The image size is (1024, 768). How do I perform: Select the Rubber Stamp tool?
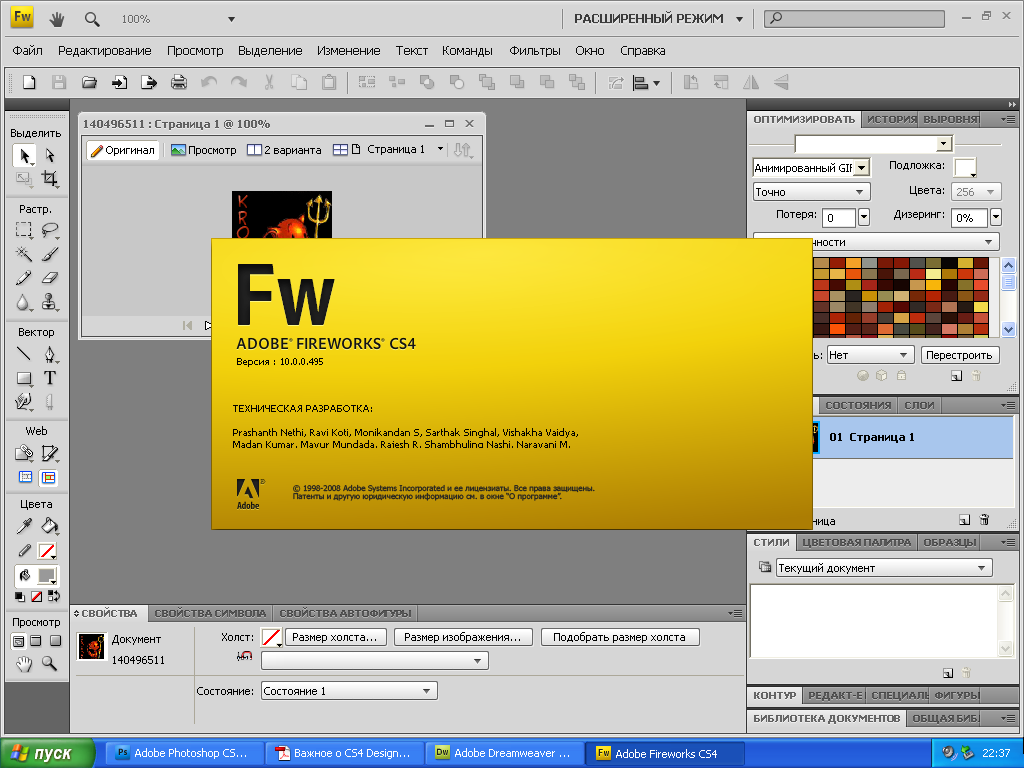point(50,302)
